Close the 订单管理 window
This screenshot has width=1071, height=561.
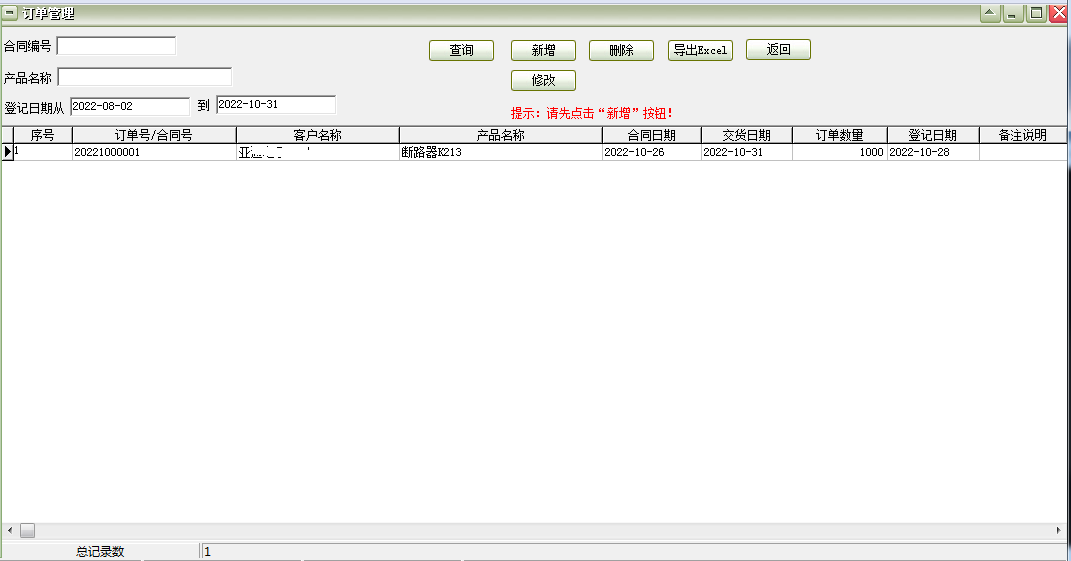[1059, 13]
